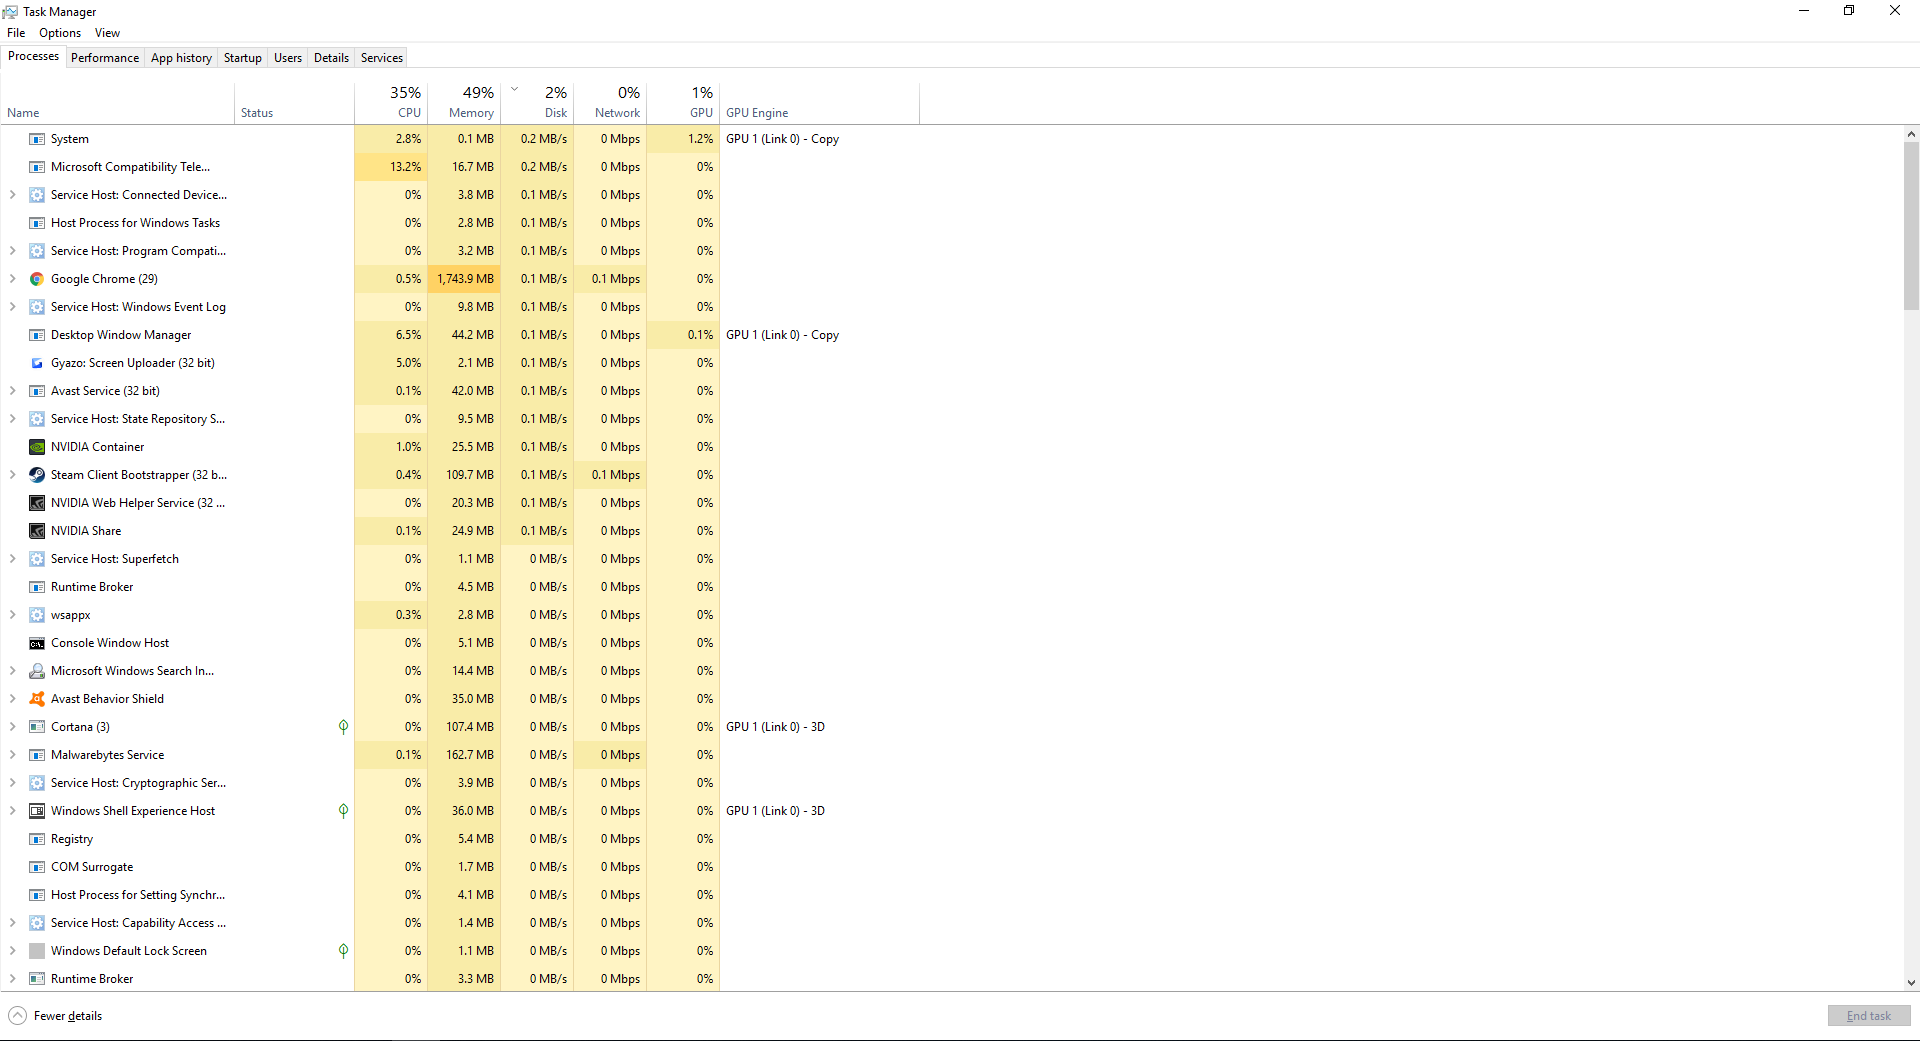The width and height of the screenshot is (1920, 1041).
Task: Click the NVIDIA Share process icon
Action: [37, 531]
